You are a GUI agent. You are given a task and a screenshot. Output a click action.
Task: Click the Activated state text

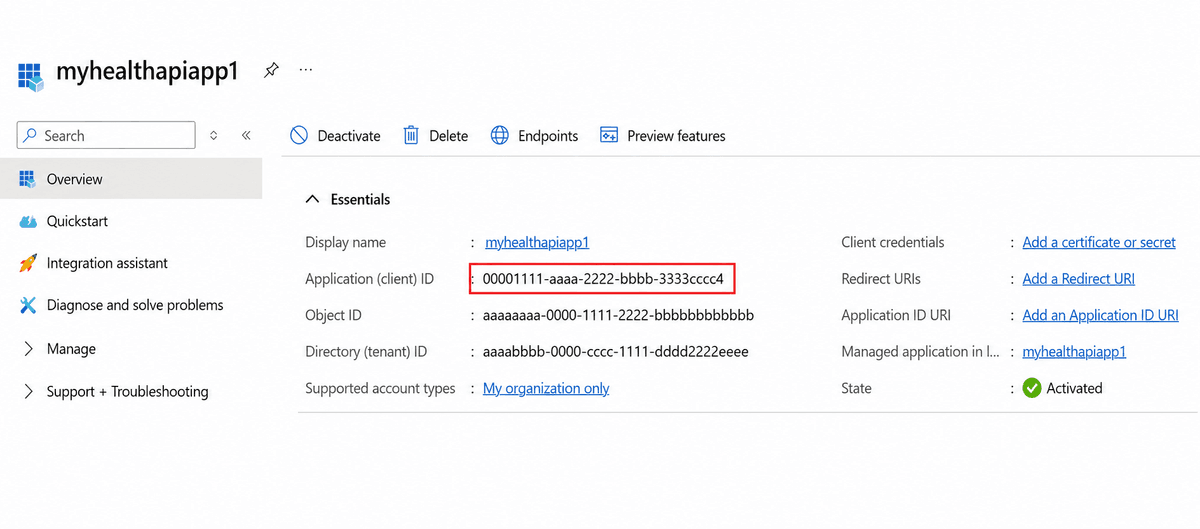[x=1074, y=388]
